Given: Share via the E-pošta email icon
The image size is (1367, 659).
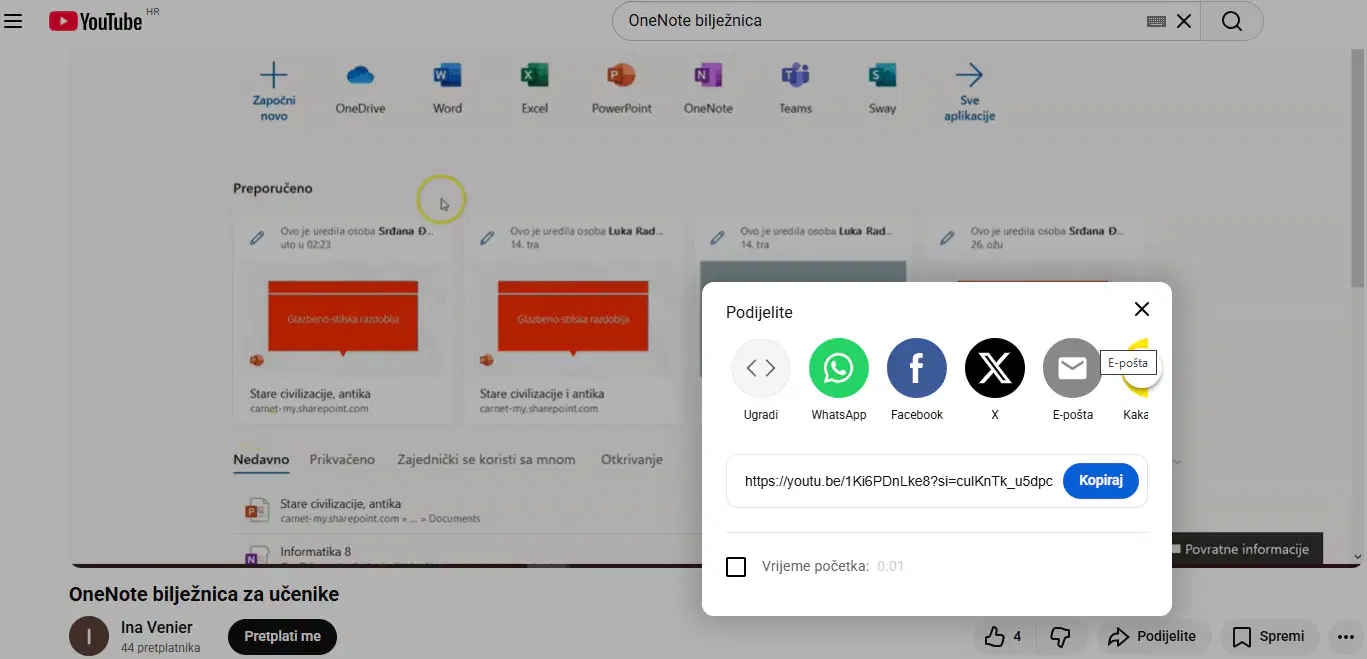Looking at the screenshot, I should tap(1073, 368).
